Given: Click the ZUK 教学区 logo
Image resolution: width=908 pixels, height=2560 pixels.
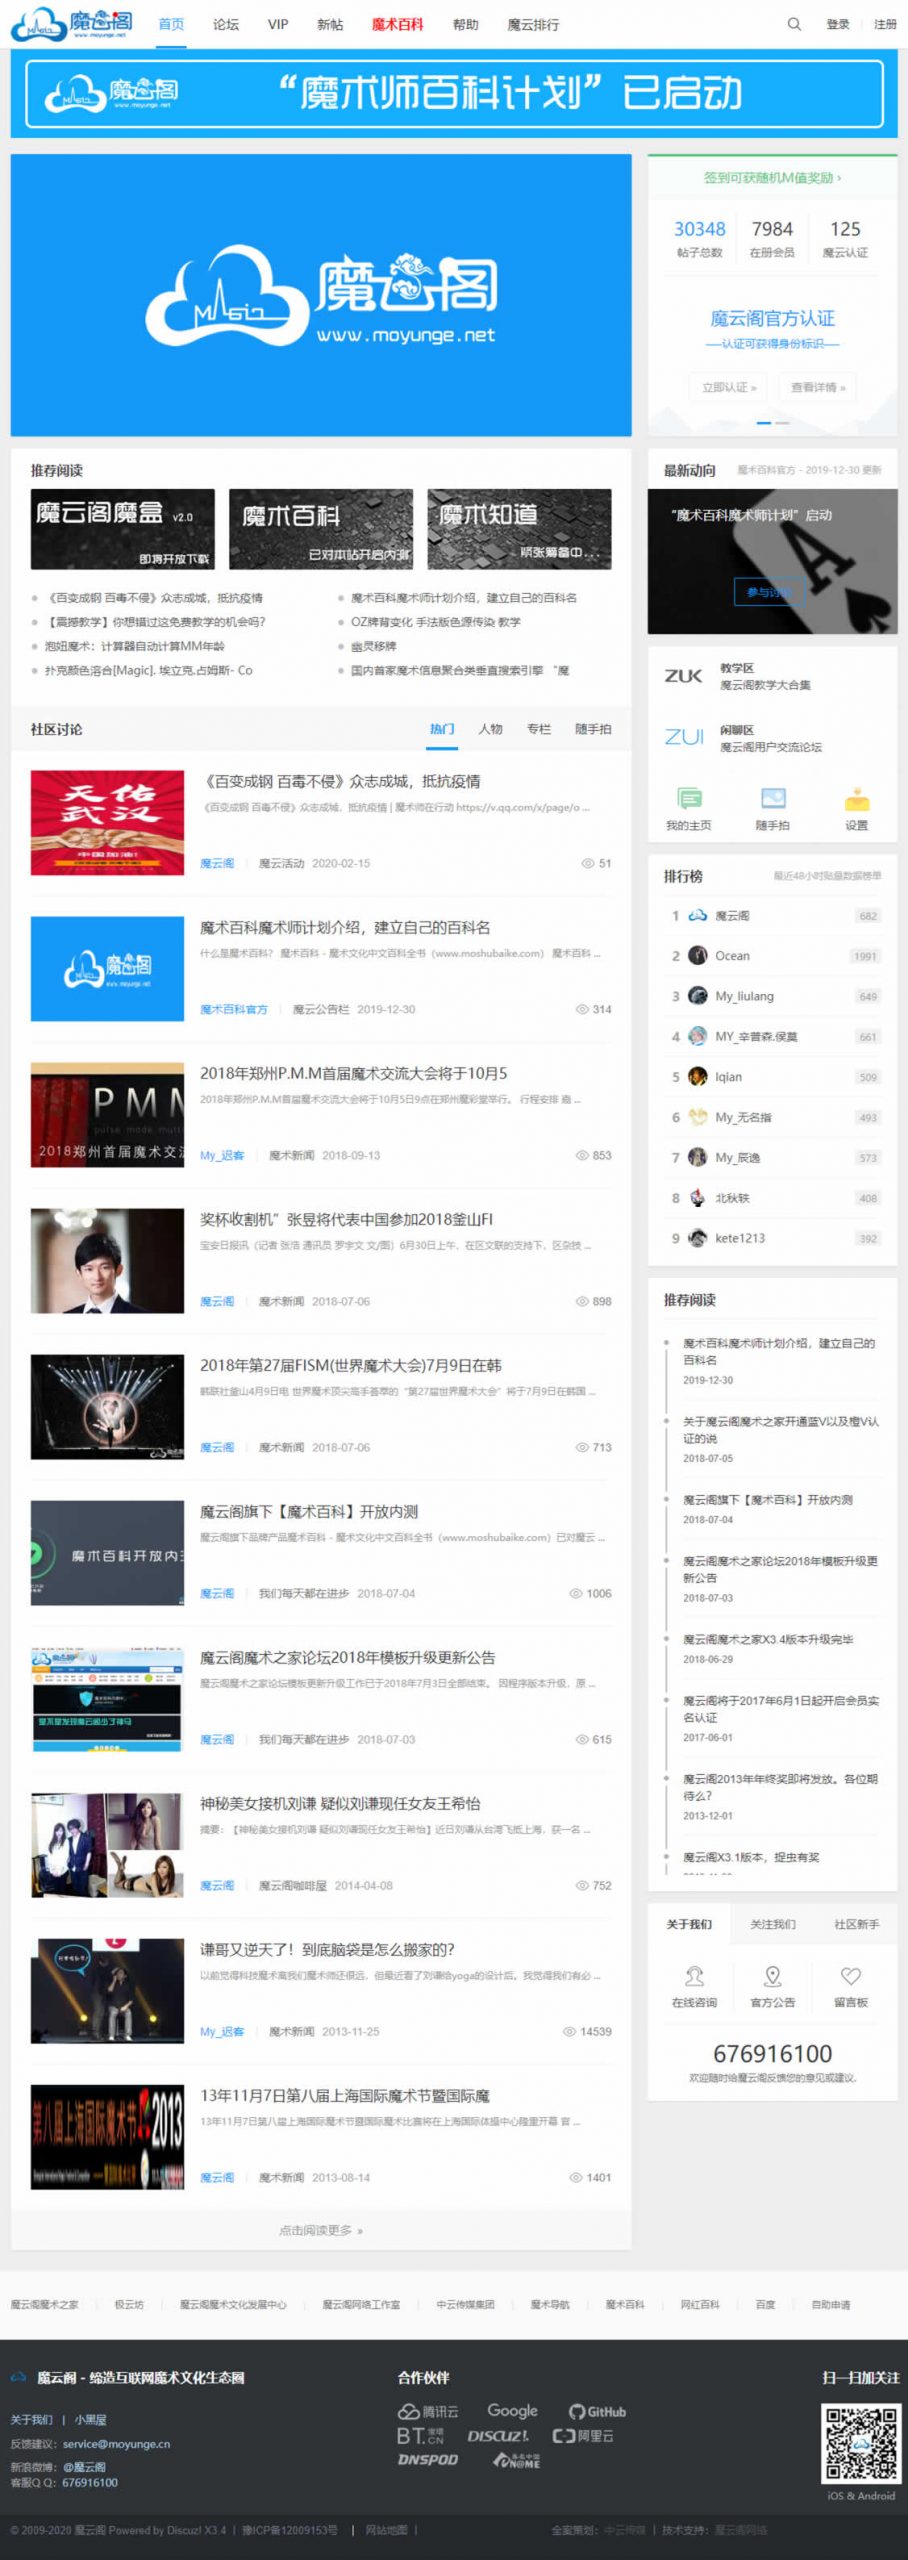Looking at the screenshot, I should (684, 676).
